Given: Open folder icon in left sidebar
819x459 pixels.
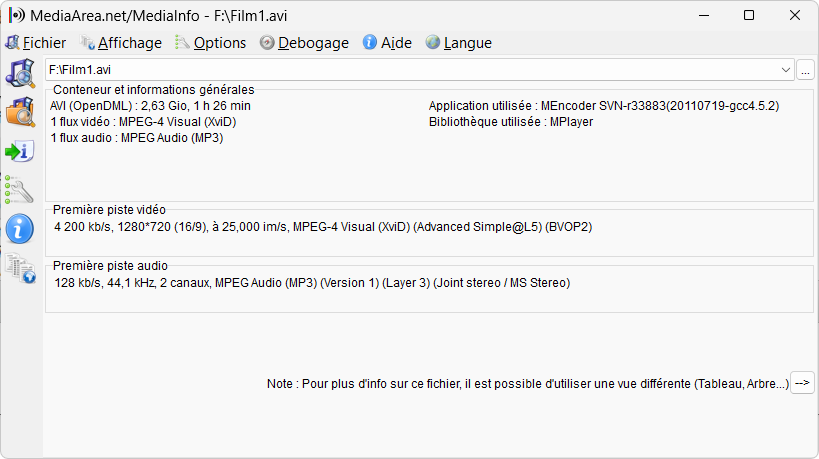Looking at the screenshot, I should (20, 112).
